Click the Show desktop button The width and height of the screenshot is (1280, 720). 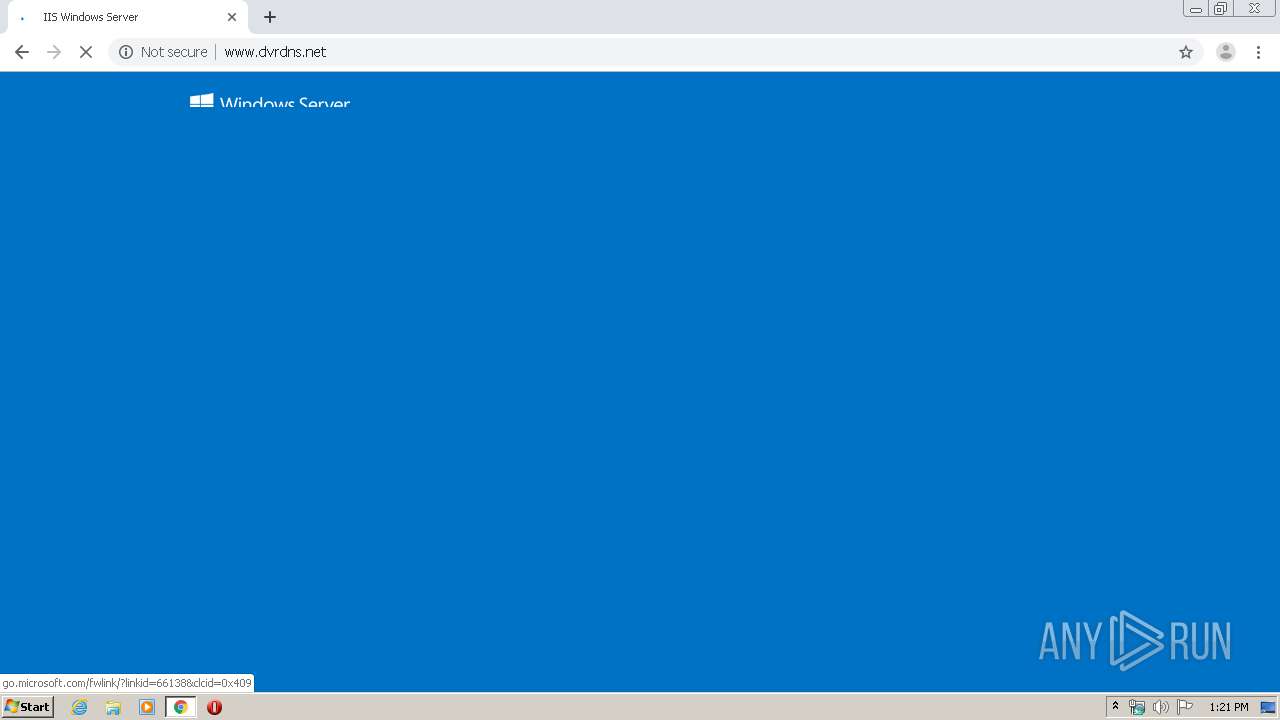click(x=1268, y=707)
